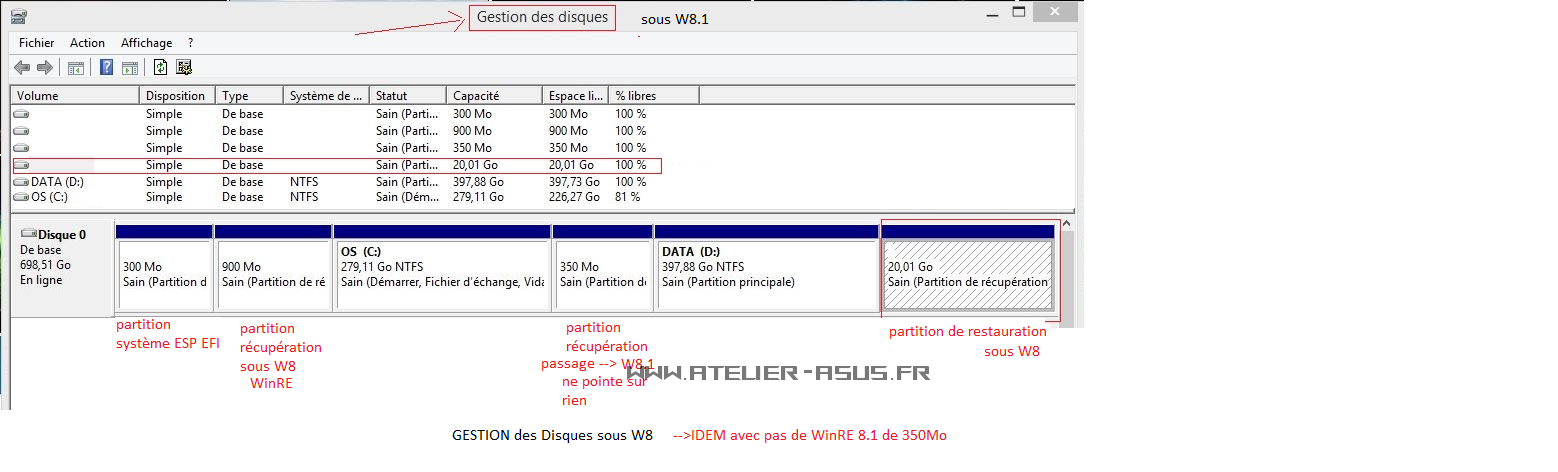Open Help via blue question mark icon
Screen dimensions: 1558x472
tap(106, 68)
